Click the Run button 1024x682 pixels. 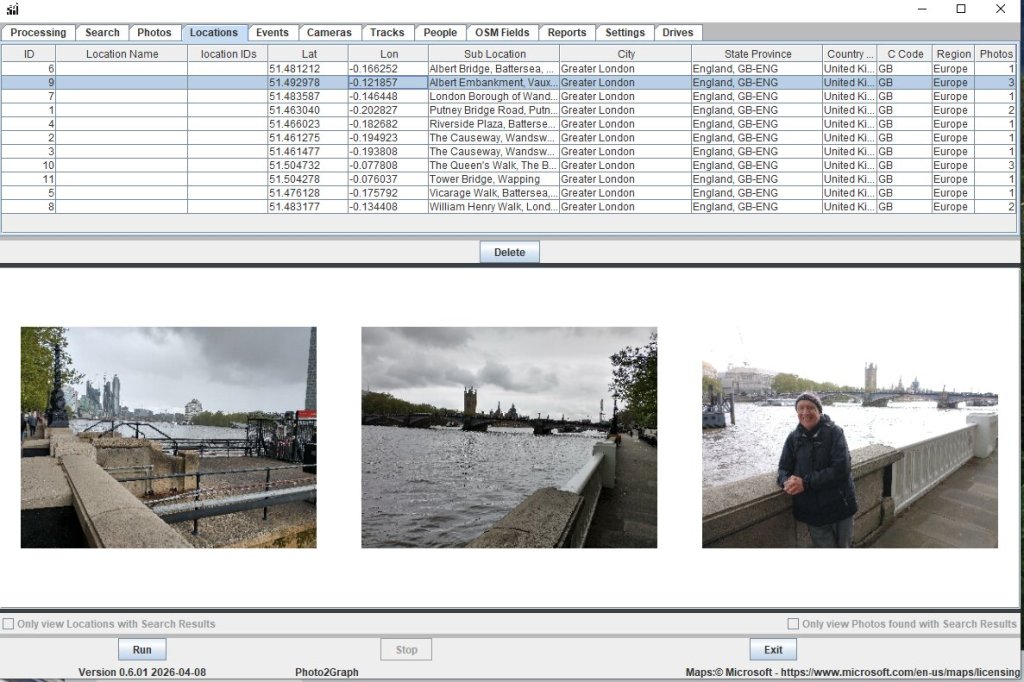pyautogui.click(x=142, y=650)
